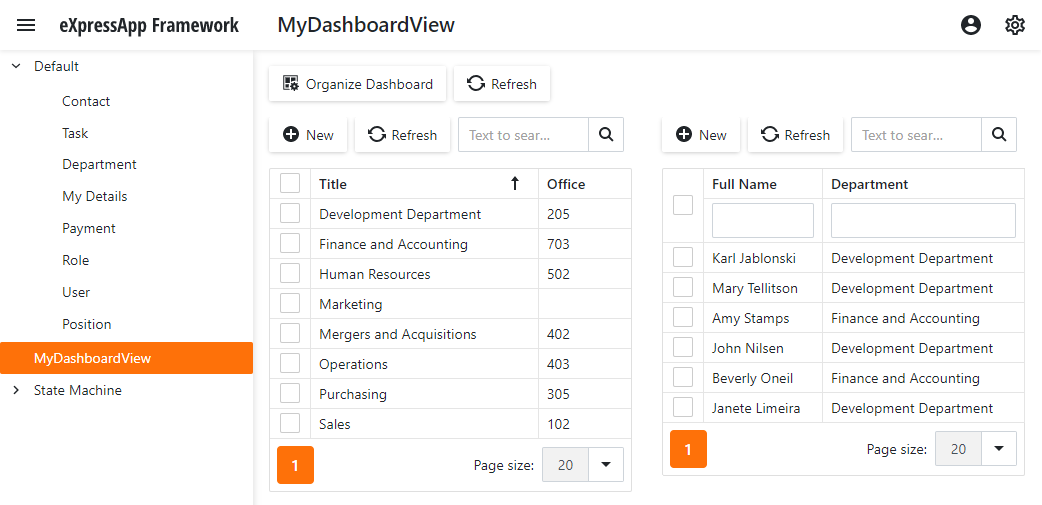Check the Janete Limeira row checkbox
Viewport: 1042px width, 505px height.
coord(683,407)
